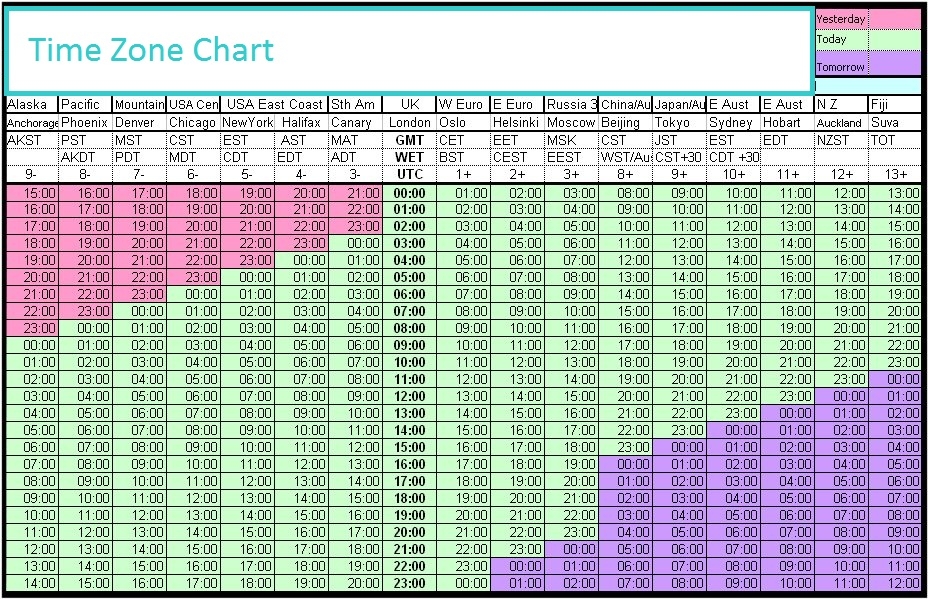Select the 9+ offset header under Tokyo
This screenshot has width=928, height=599.
pos(680,175)
